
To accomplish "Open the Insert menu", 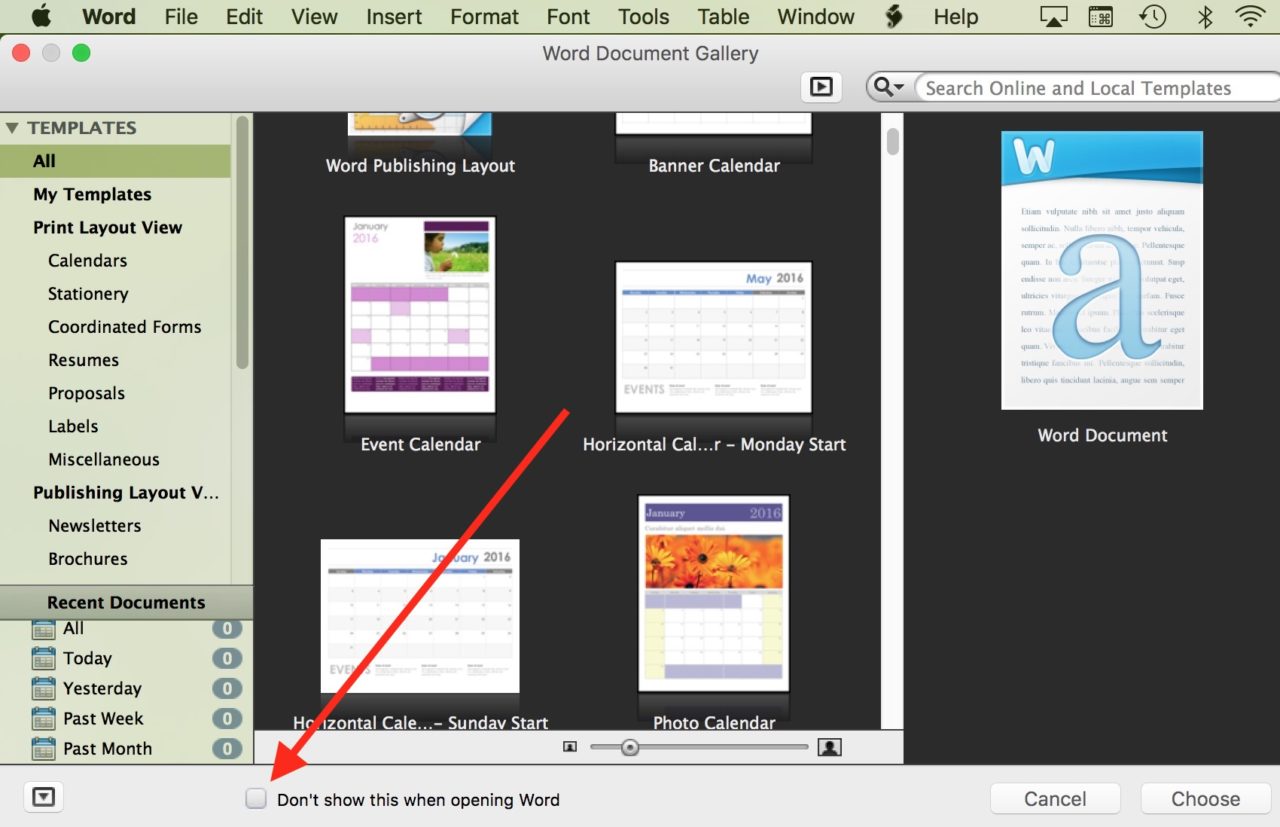I will tap(394, 16).
